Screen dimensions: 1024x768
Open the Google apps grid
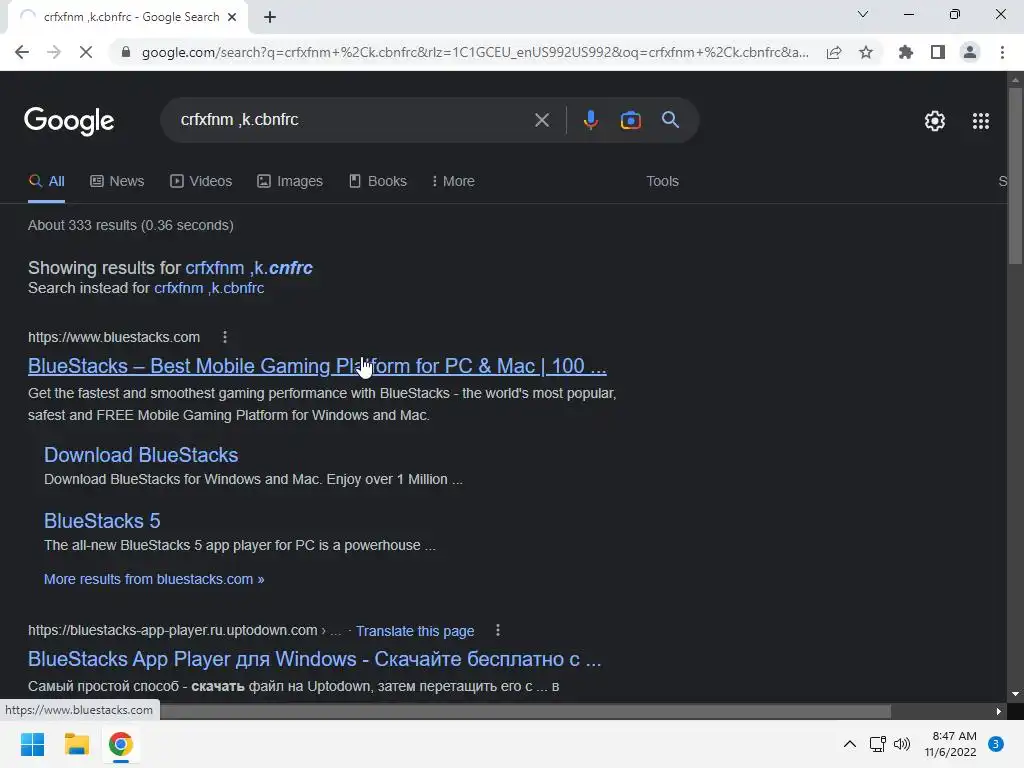[x=981, y=121]
